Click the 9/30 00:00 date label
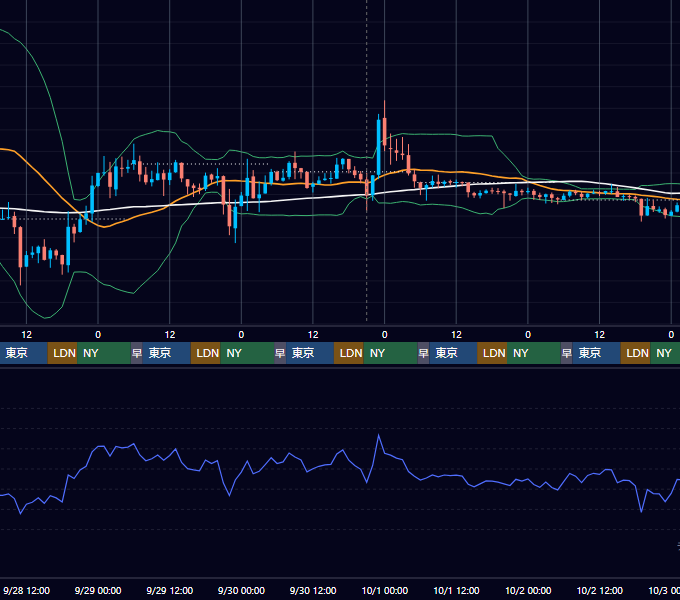Viewport: 680px width, 600px height. click(241, 590)
